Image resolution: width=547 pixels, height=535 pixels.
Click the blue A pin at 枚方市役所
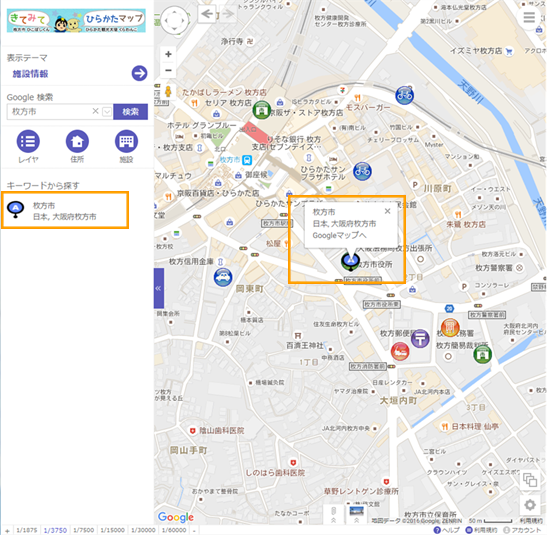[x=350, y=261]
